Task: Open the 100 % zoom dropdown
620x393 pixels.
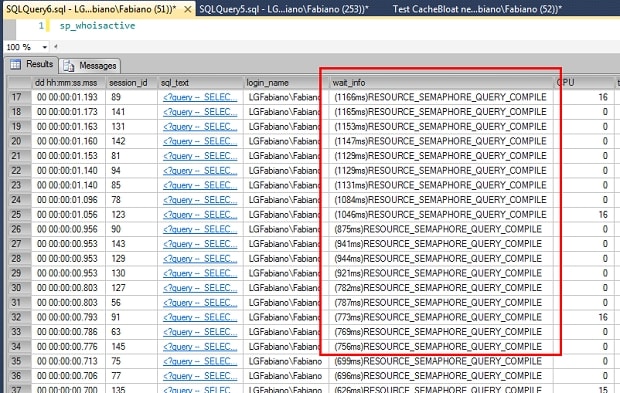Action: click(45, 47)
